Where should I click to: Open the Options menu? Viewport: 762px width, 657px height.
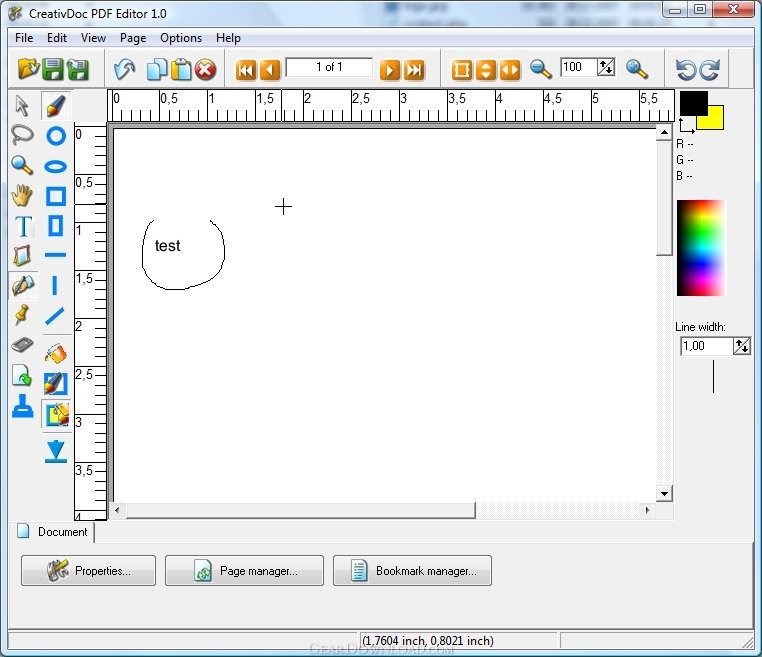tap(181, 38)
